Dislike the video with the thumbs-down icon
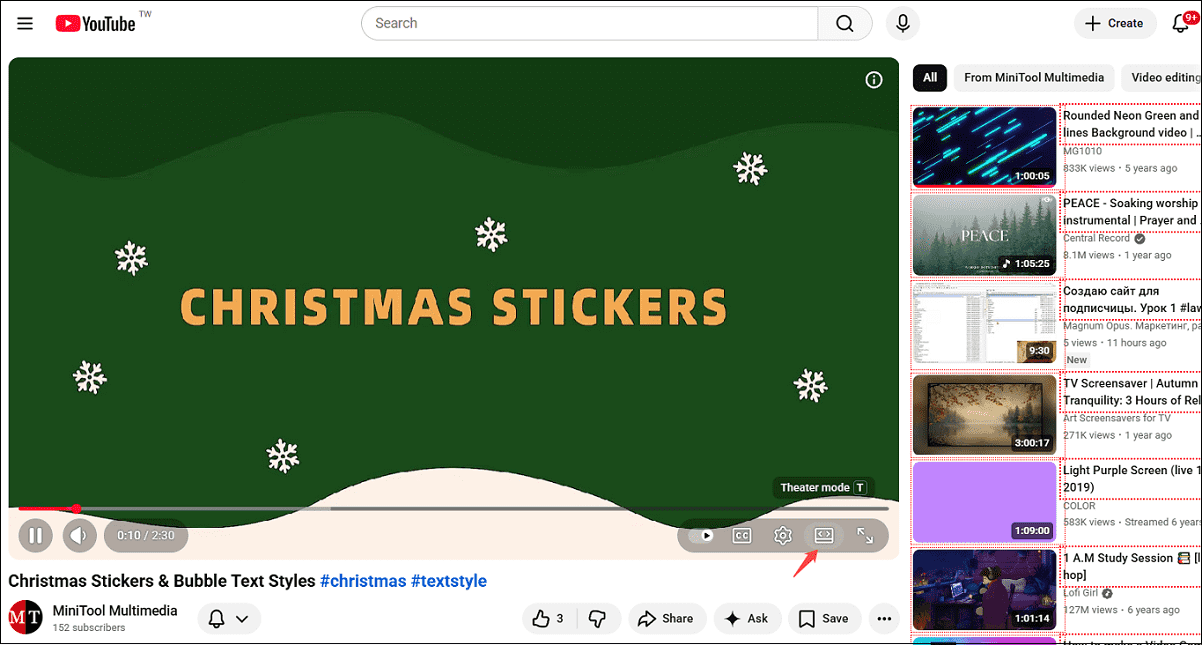The width and height of the screenshot is (1202, 645). pyautogui.click(x=597, y=618)
